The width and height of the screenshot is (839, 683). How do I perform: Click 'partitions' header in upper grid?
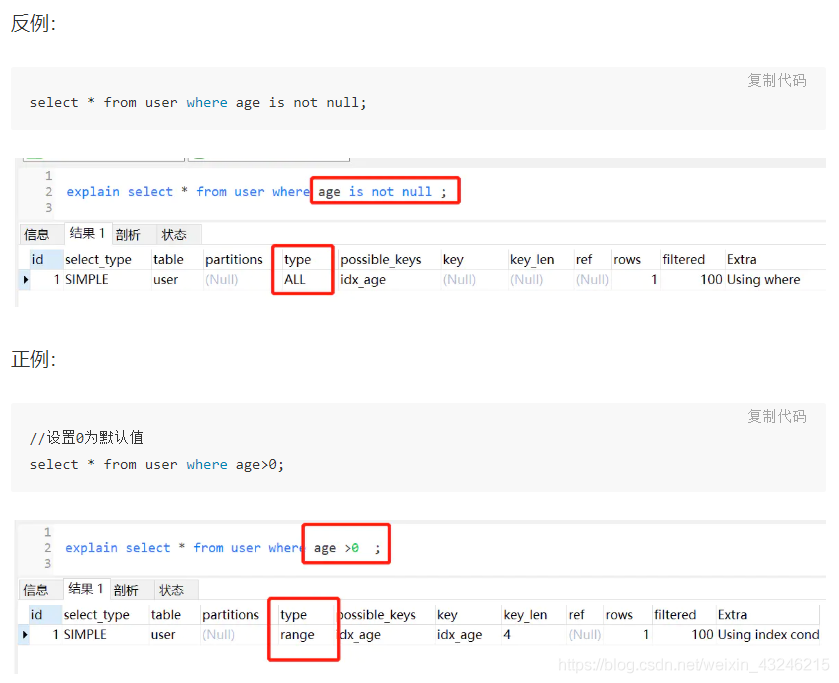(x=234, y=260)
